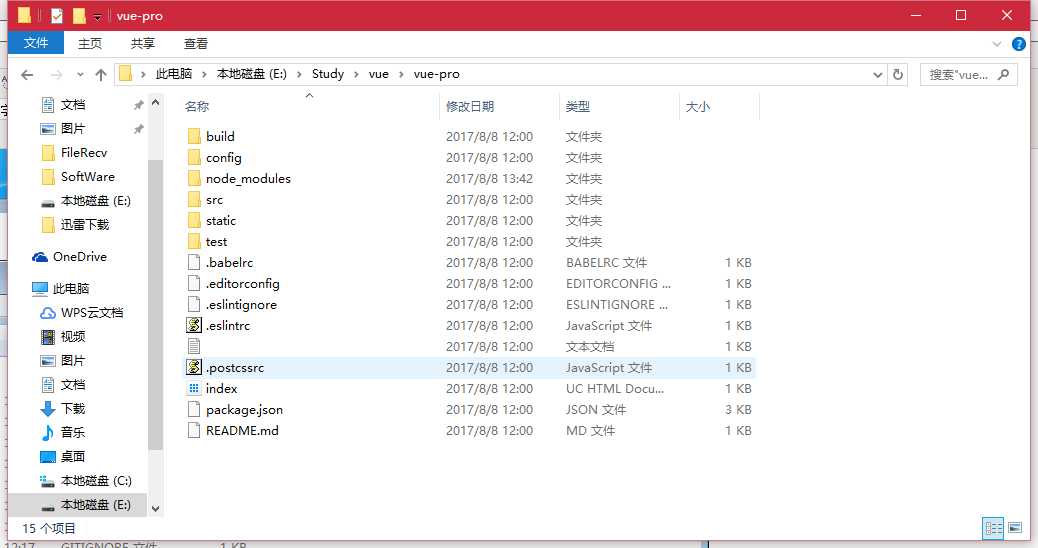Open the build folder icon
The height and width of the screenshot is (548, 1038).
(x=194, y=136)
